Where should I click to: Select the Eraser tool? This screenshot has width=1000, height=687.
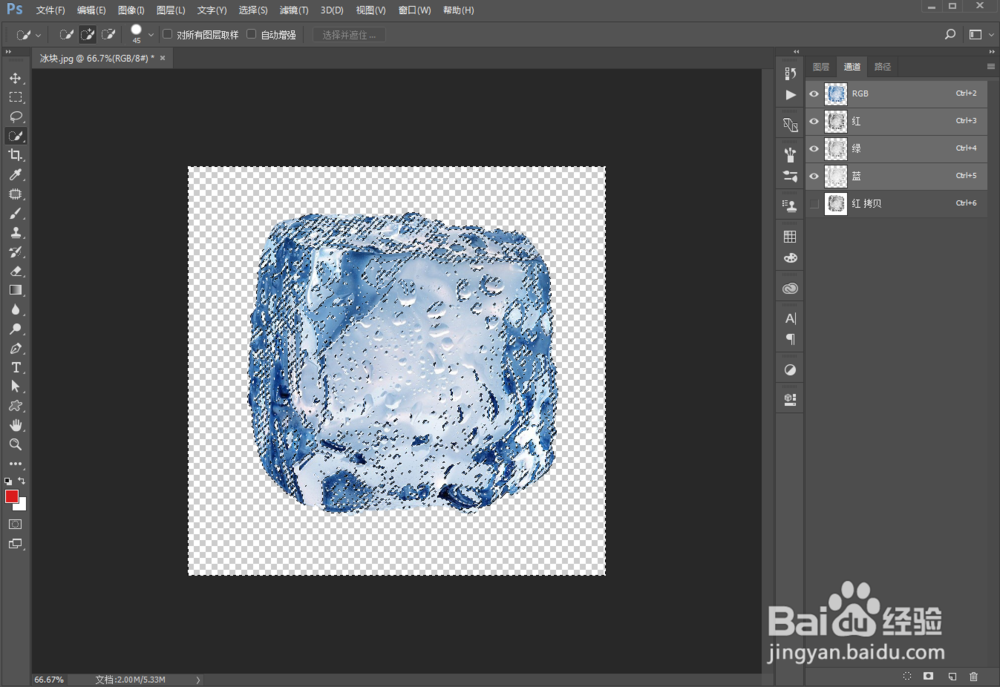click(15, 271)
